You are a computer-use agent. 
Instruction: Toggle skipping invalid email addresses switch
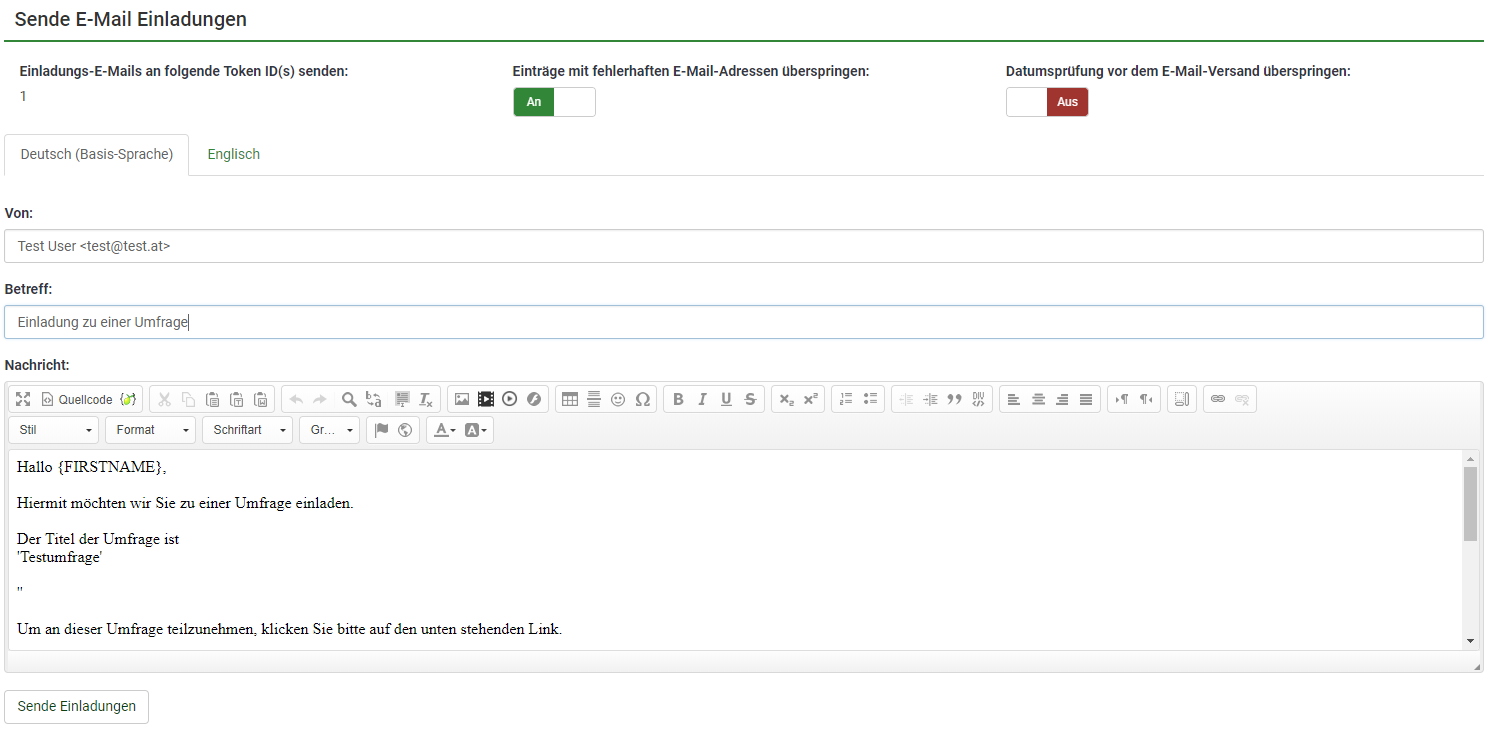click(554, 102)
